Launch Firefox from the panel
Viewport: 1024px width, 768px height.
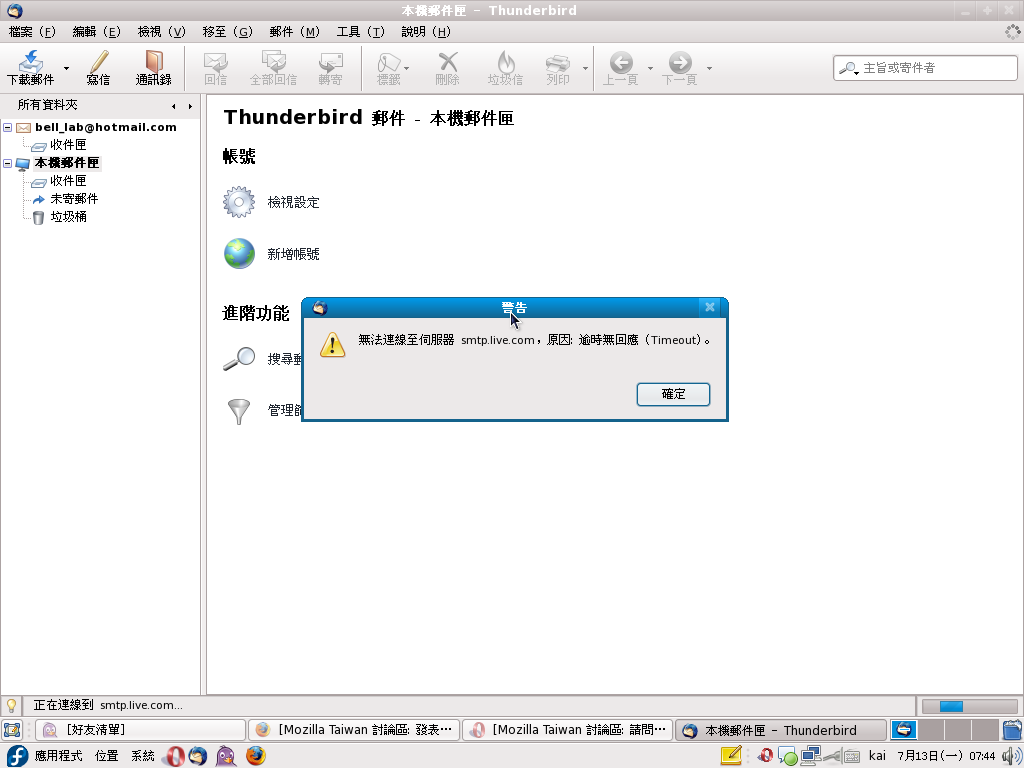pyautogui.click(x=256, y=756)
